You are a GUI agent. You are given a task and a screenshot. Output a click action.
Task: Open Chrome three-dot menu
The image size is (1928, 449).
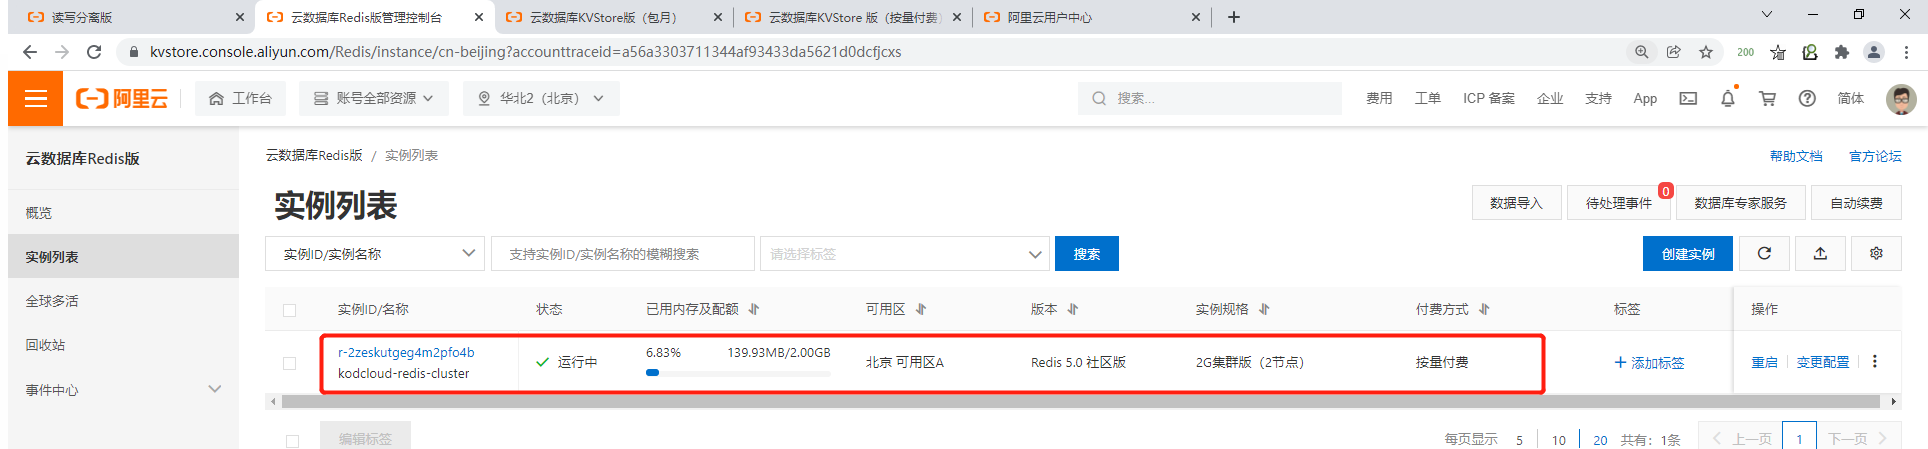pyautogui.click(x=1907, y=52)
